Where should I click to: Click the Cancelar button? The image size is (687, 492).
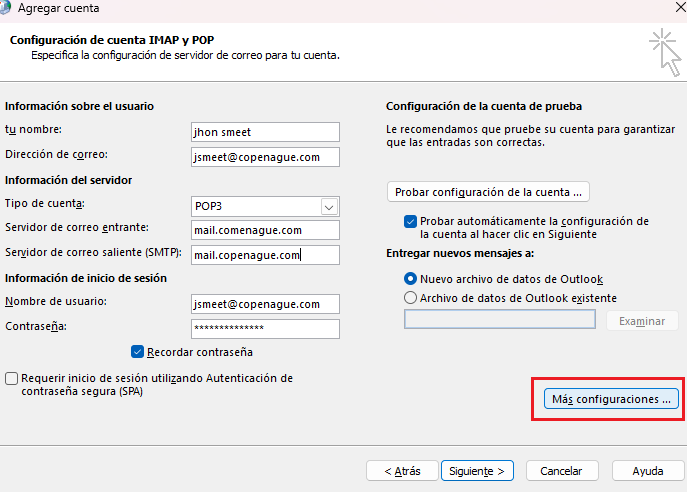coord(562,471)
